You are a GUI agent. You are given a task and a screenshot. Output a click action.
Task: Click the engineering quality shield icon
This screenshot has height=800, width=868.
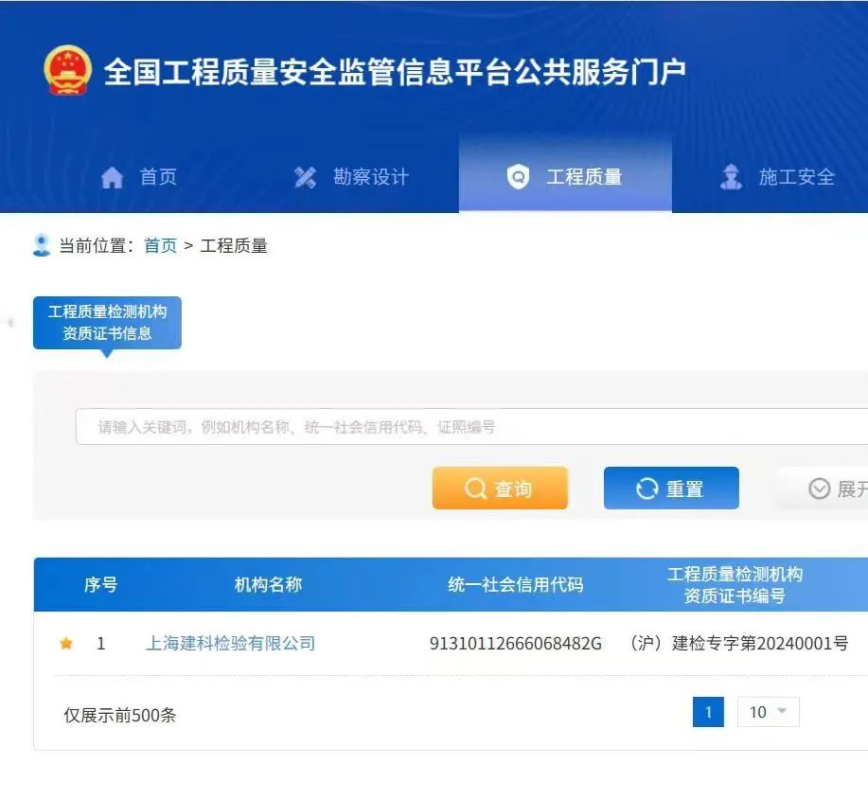pyautogui.click(x=518, y=177)
